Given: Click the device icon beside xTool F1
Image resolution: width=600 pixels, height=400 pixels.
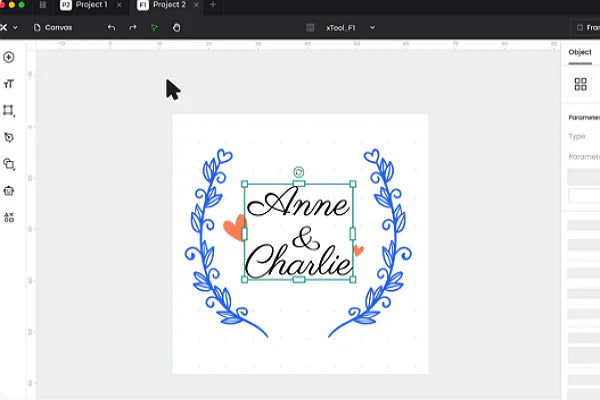Looking at the screenshot, I should [310, 28].
